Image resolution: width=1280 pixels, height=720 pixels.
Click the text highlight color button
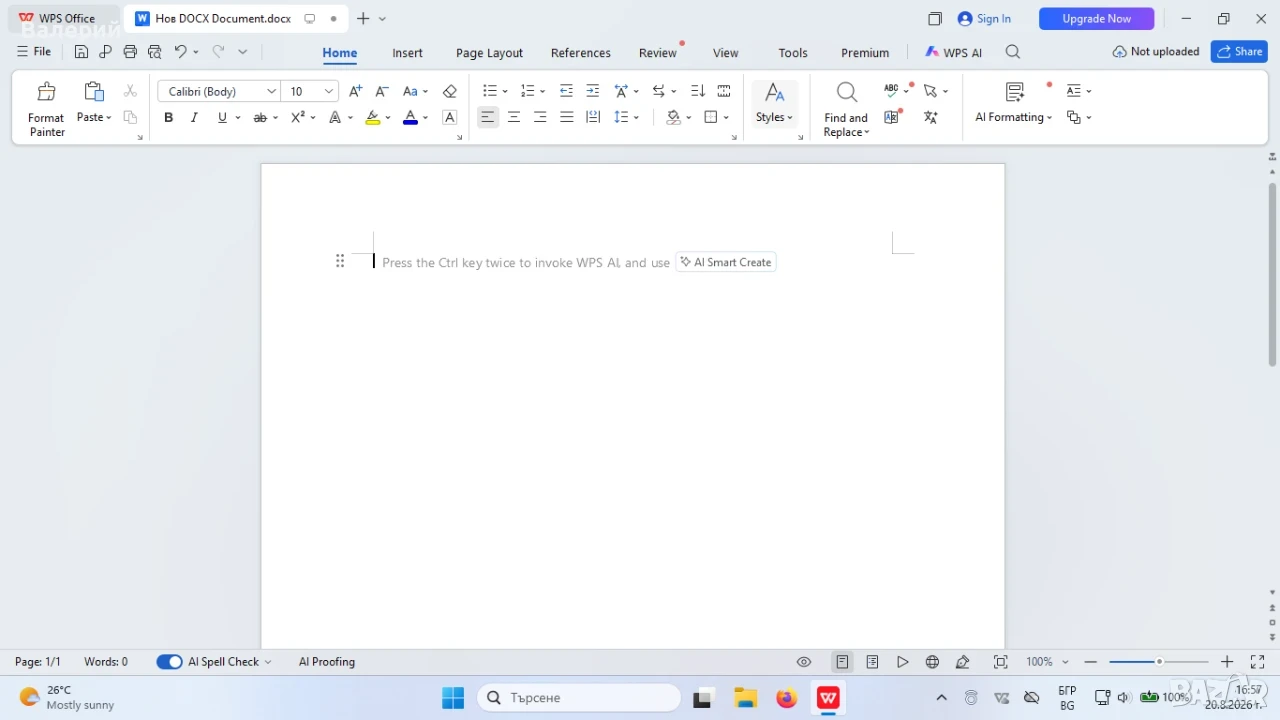(x=373, y=118)
